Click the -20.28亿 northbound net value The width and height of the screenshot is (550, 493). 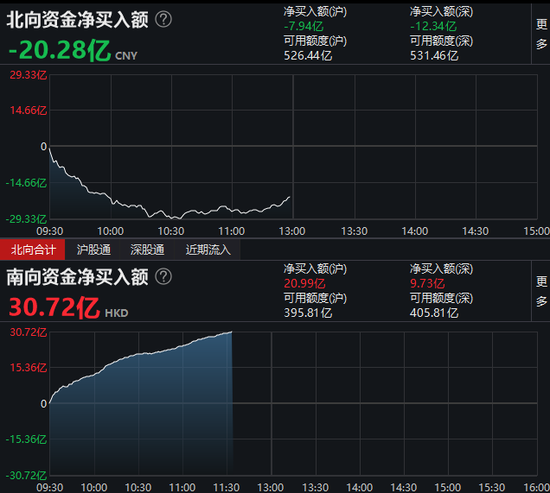[60, 50]
